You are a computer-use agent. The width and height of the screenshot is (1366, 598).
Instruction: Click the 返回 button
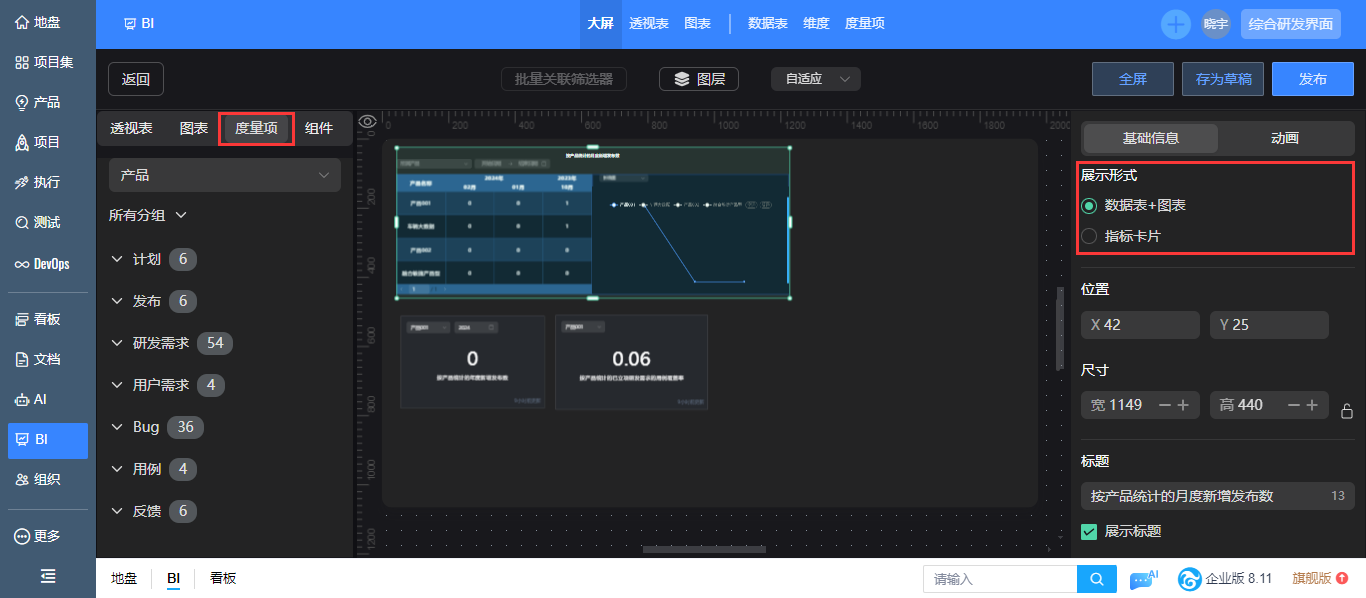[136, 79]
